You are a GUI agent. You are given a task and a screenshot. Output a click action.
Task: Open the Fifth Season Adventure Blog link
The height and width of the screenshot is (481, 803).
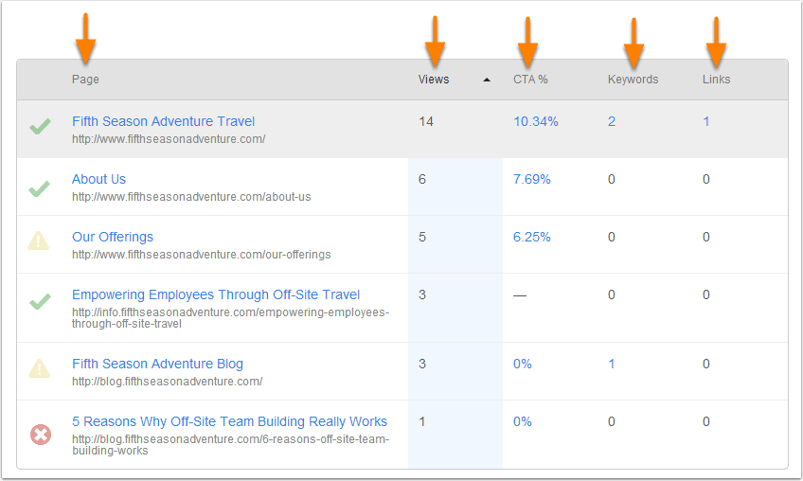158,364
